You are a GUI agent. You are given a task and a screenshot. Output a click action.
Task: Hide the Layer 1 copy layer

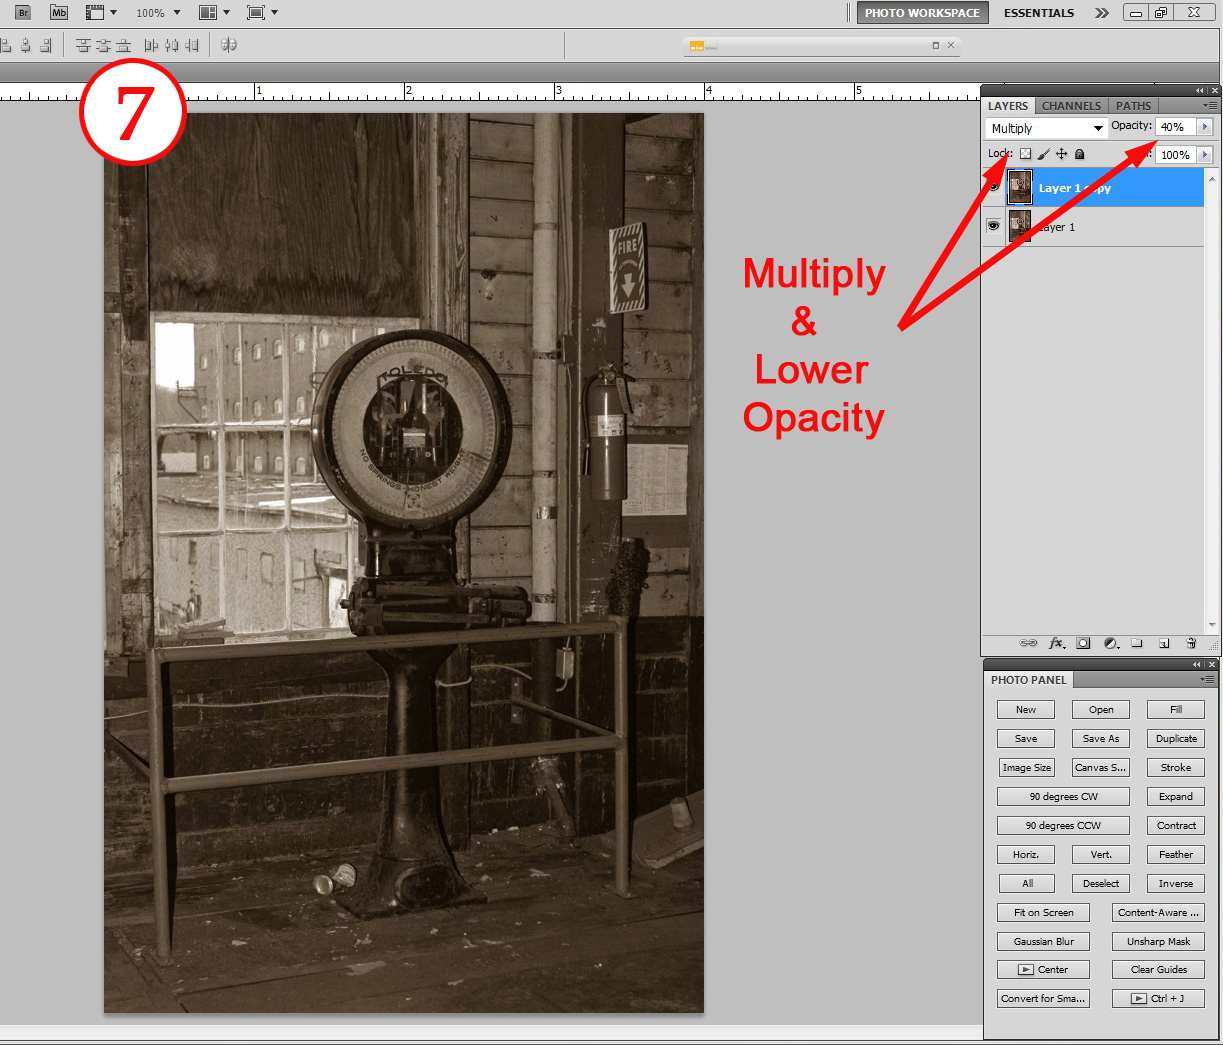point(993,186)
